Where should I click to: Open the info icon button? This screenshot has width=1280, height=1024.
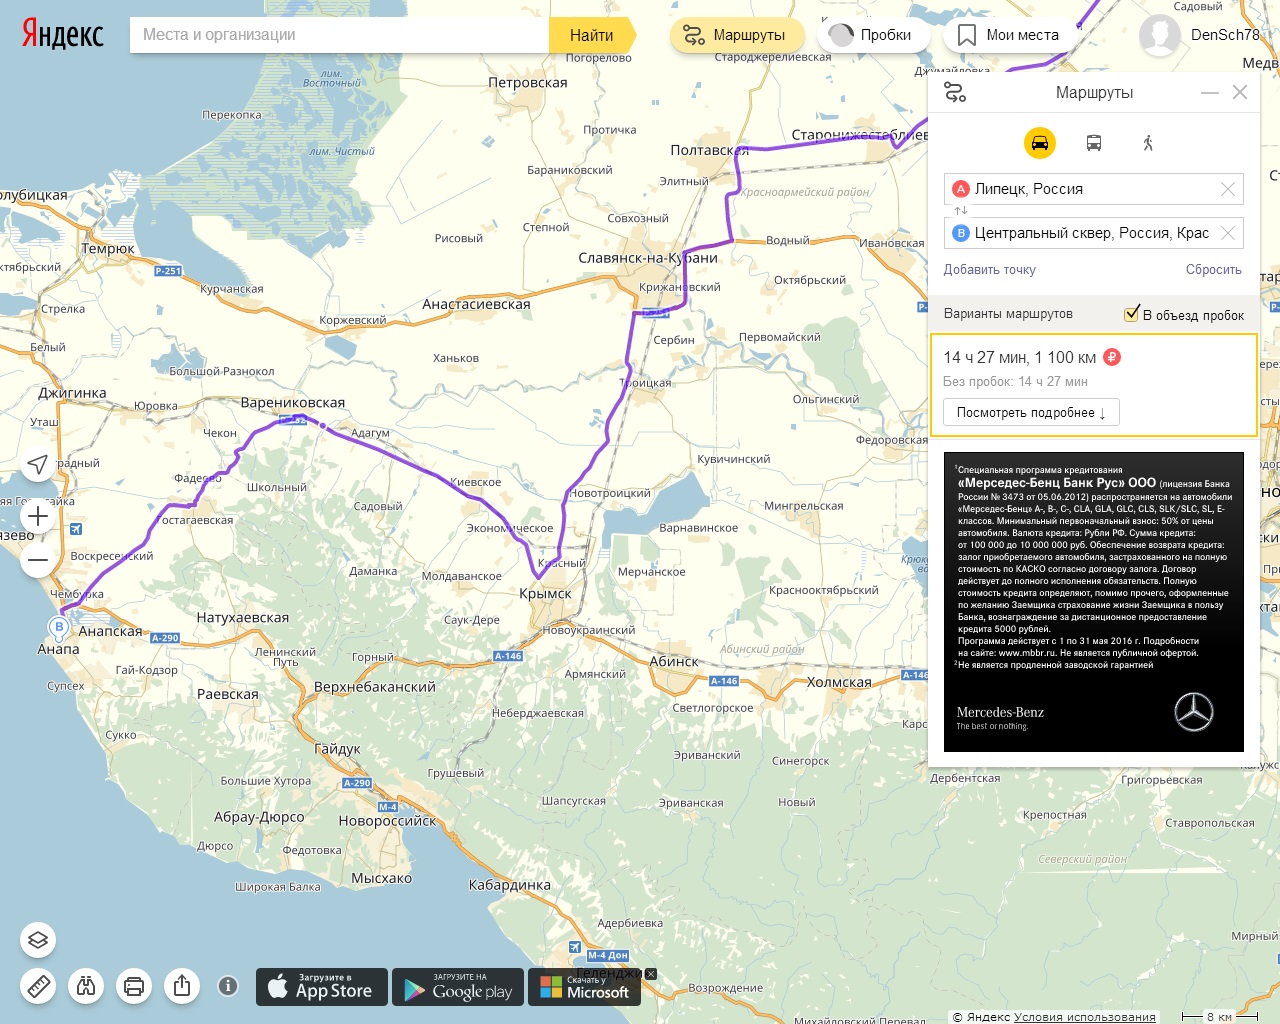point(228,986)
